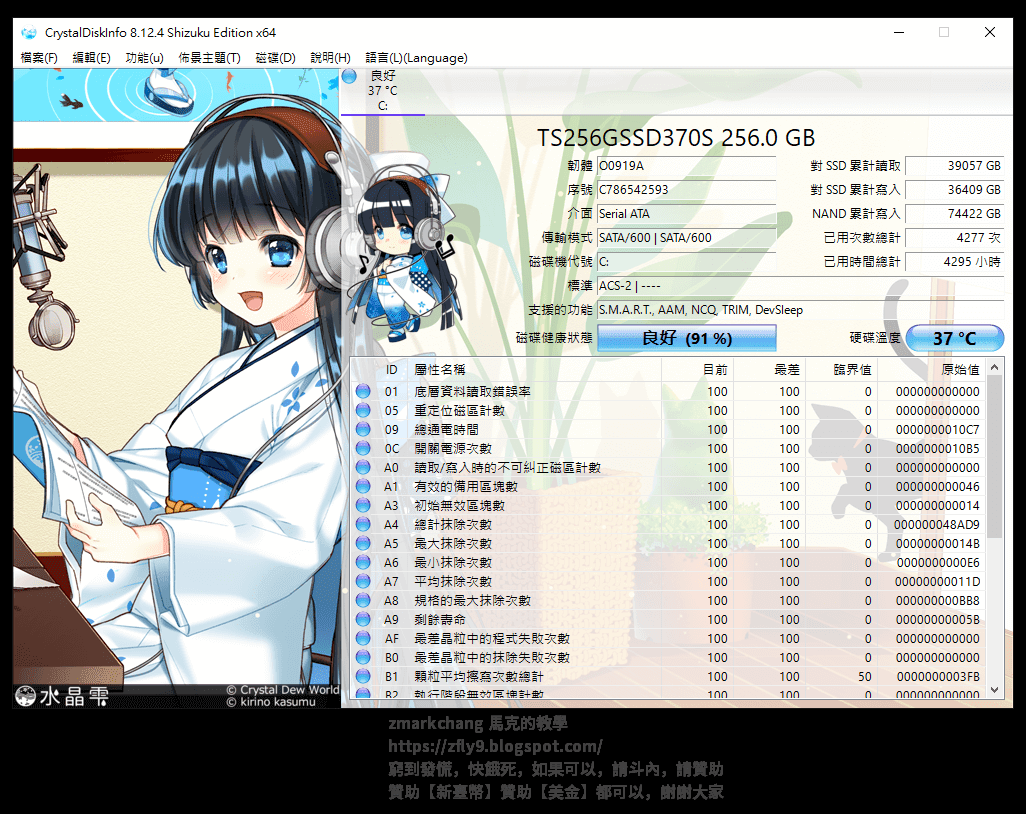Click threshold value 50 in B1 row

point(864,676)
